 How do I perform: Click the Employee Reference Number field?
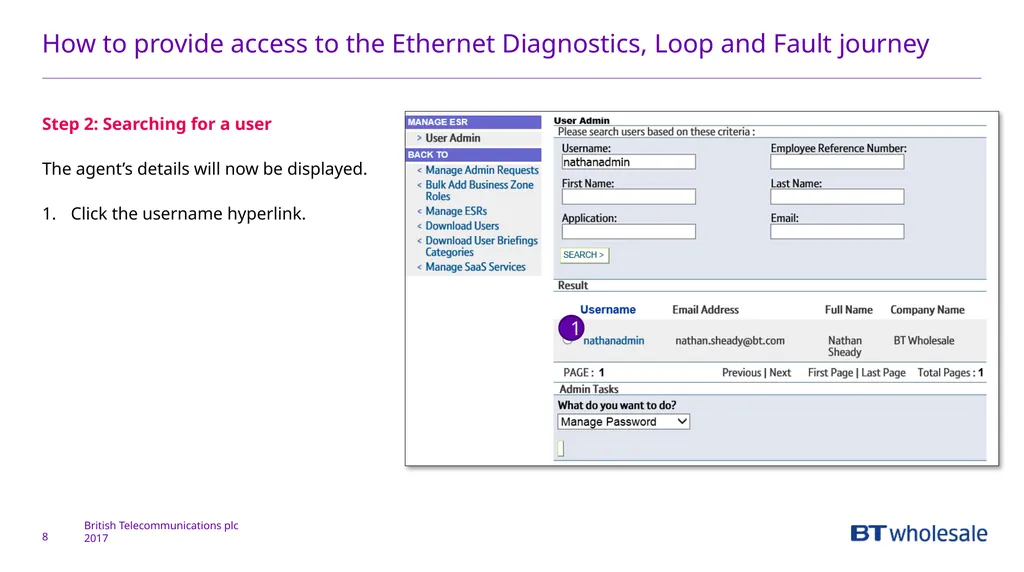837,162
